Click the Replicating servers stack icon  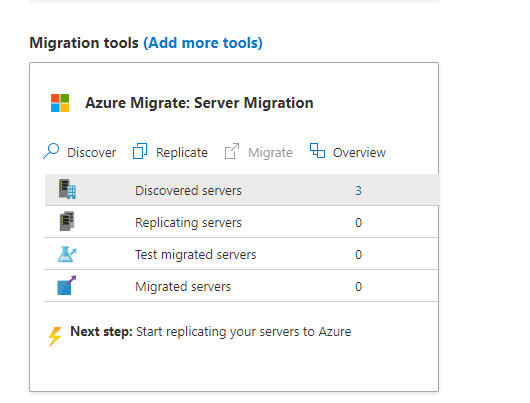point(67,221)
